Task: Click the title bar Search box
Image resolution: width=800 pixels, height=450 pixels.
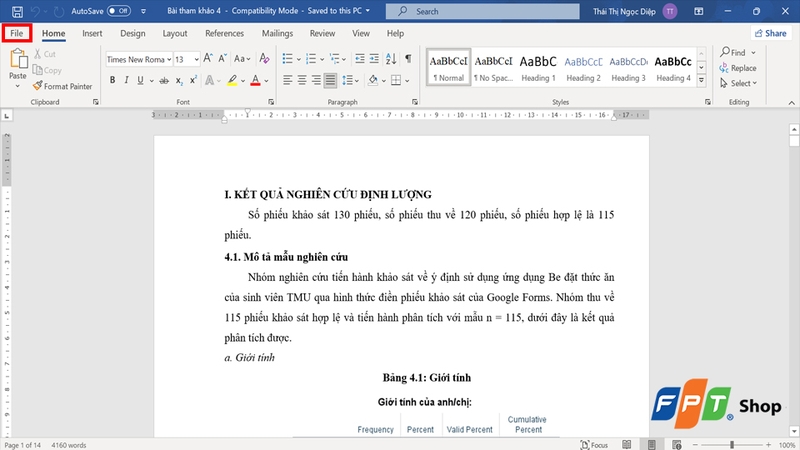Action: point(482,11)
